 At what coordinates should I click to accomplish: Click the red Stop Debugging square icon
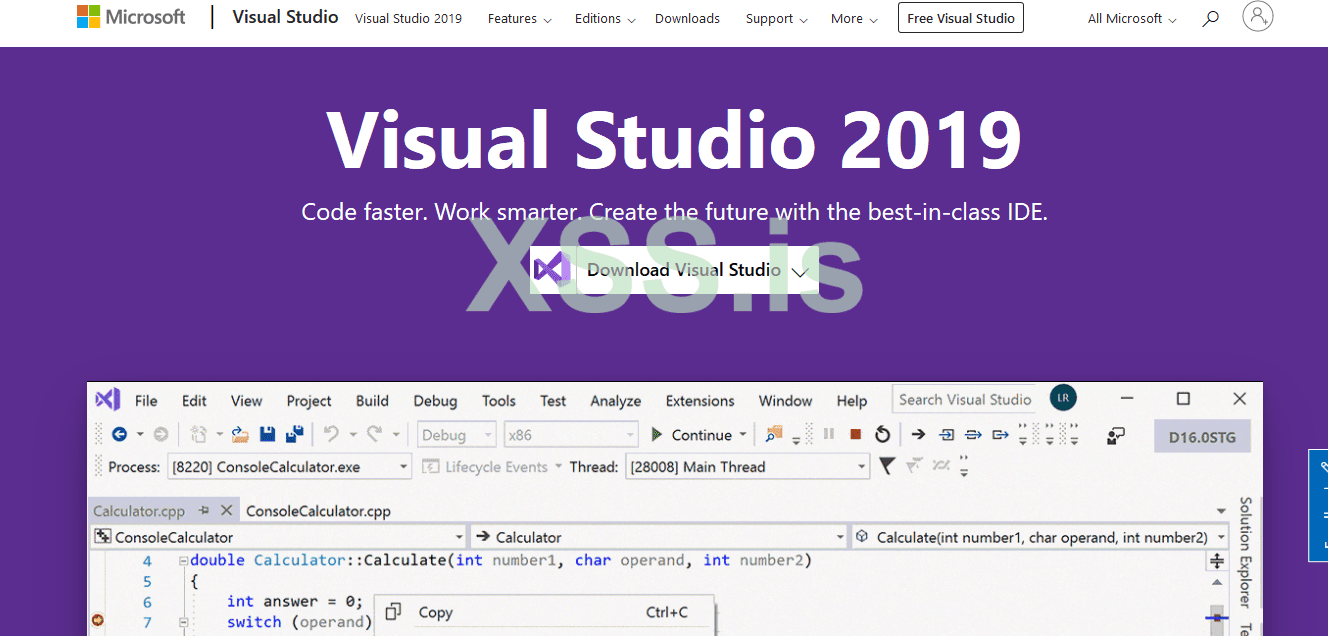point(855,434)
